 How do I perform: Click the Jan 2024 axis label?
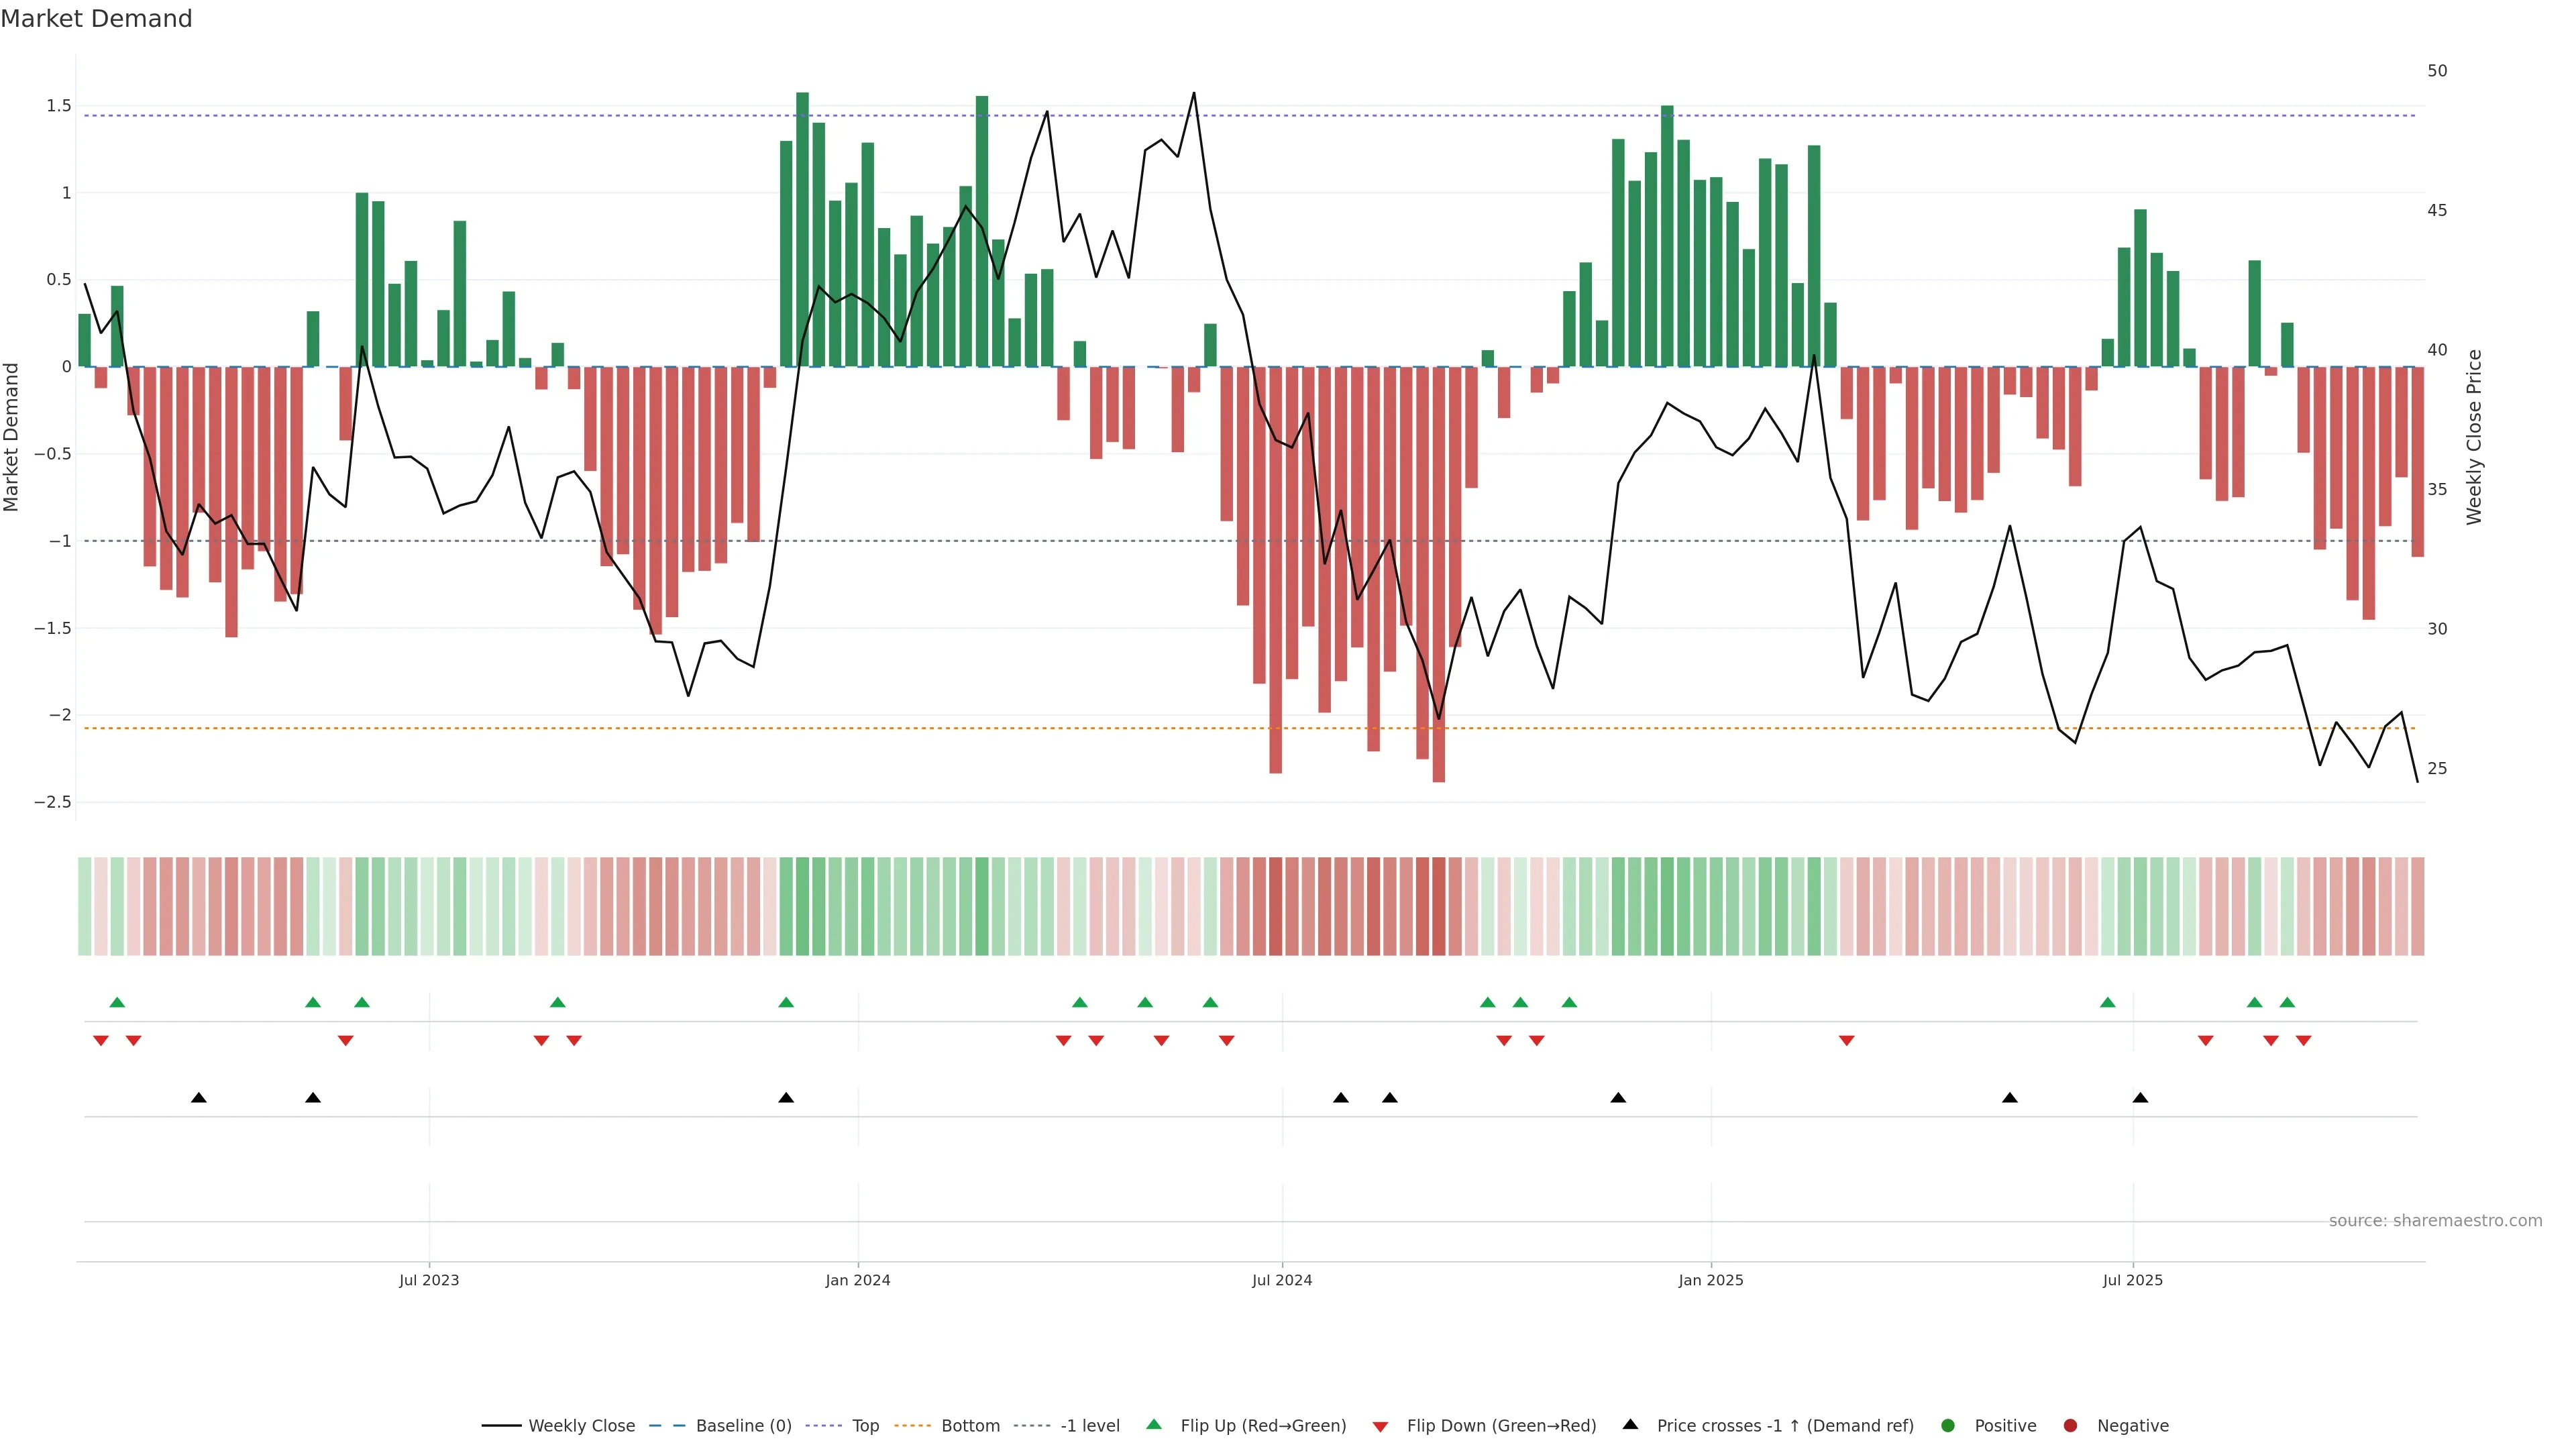[x=857, y=1280]
